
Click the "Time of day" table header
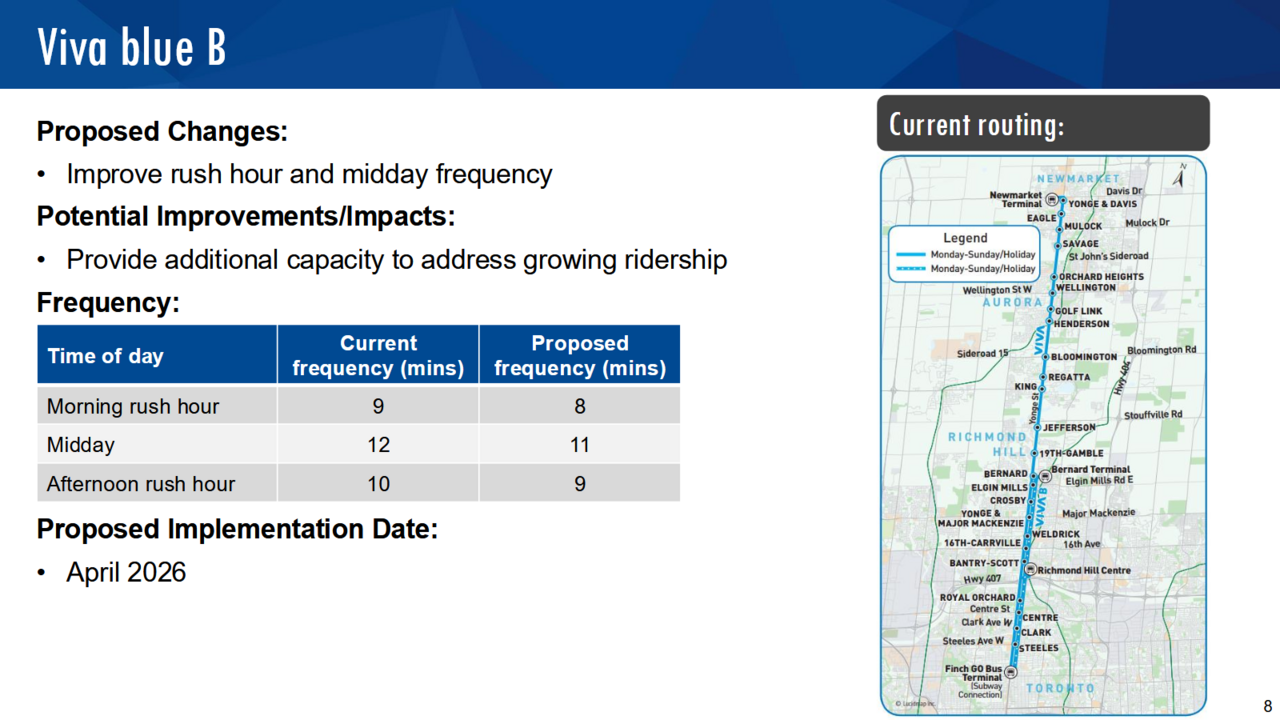pos(105,356)
